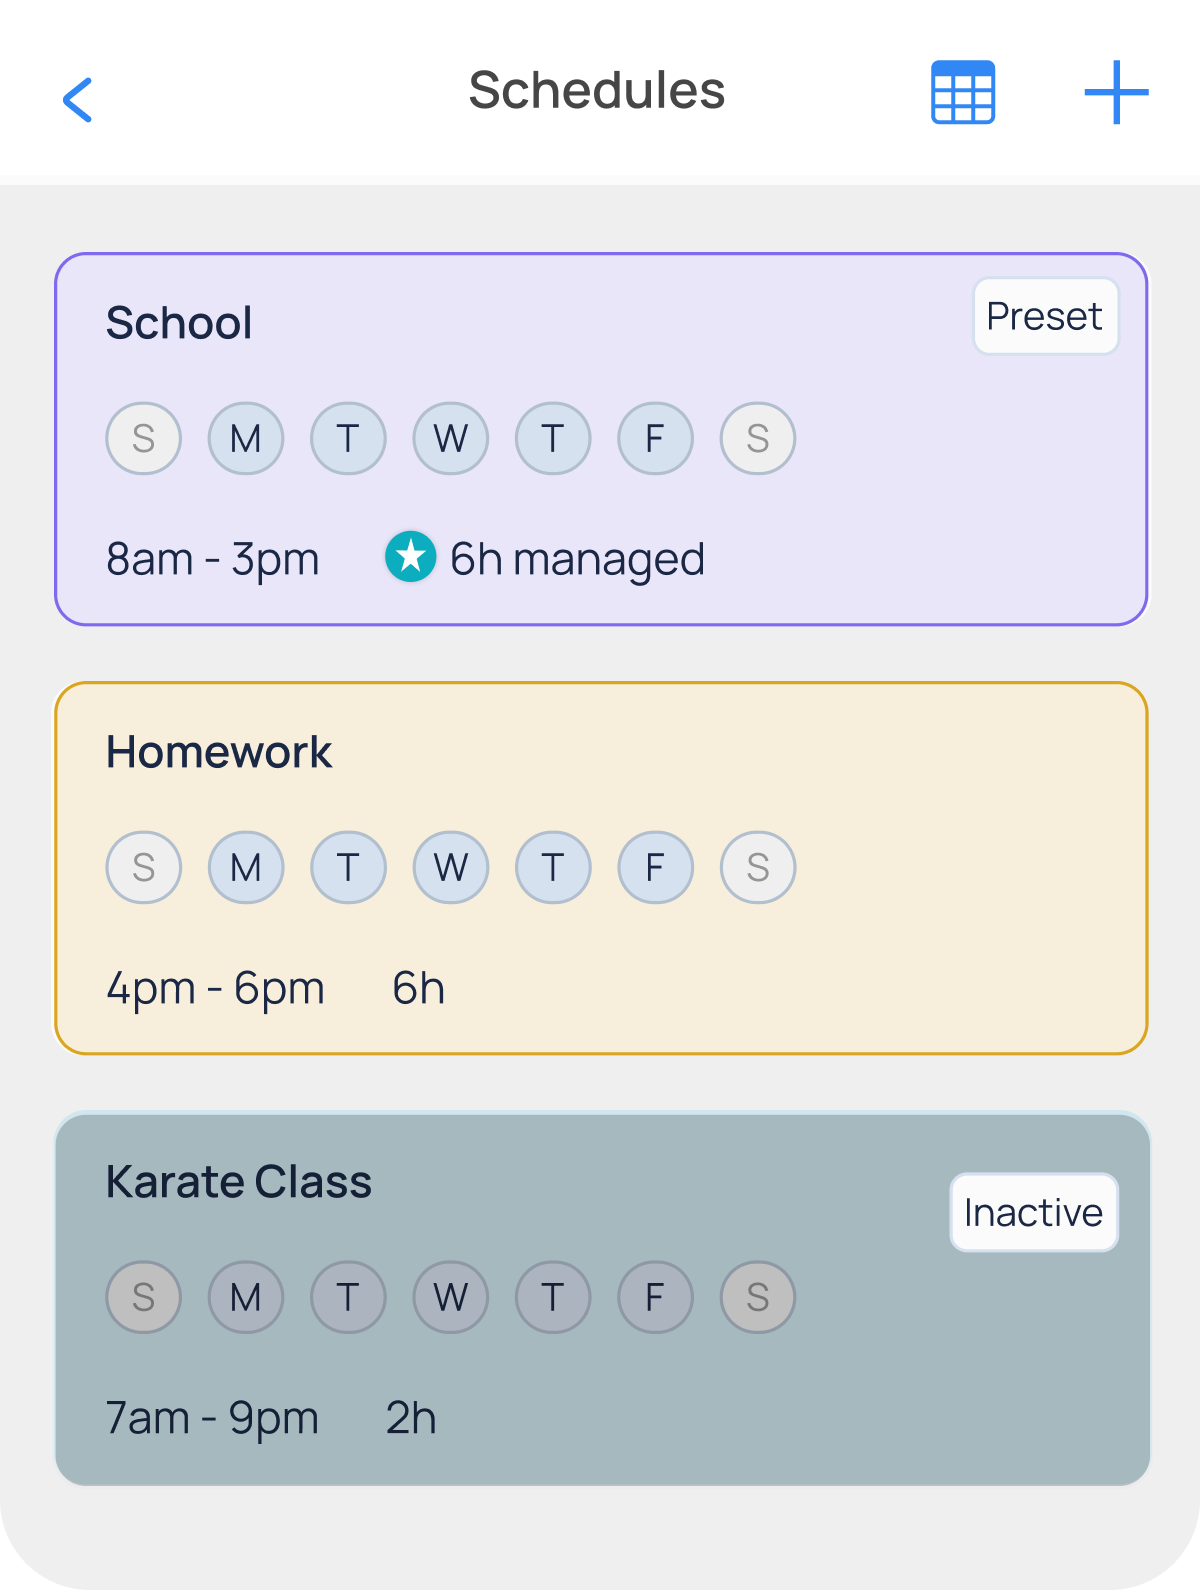
Task: Go back using the left chevron
Action: pyautogui.click(x=78, y=100)
